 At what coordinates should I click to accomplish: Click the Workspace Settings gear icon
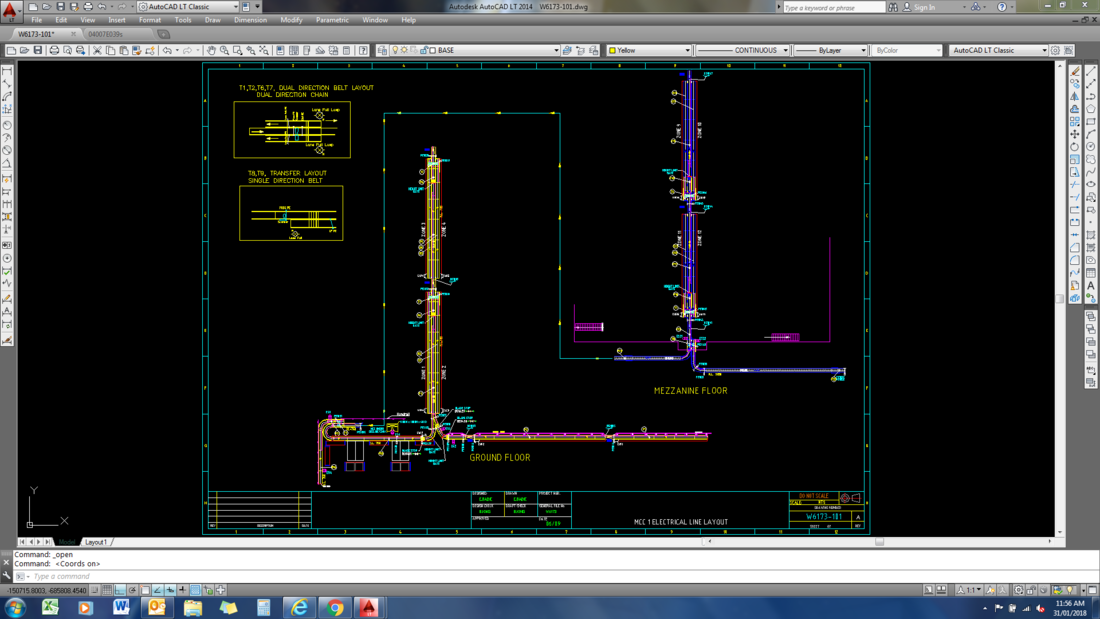point(1055,51)
